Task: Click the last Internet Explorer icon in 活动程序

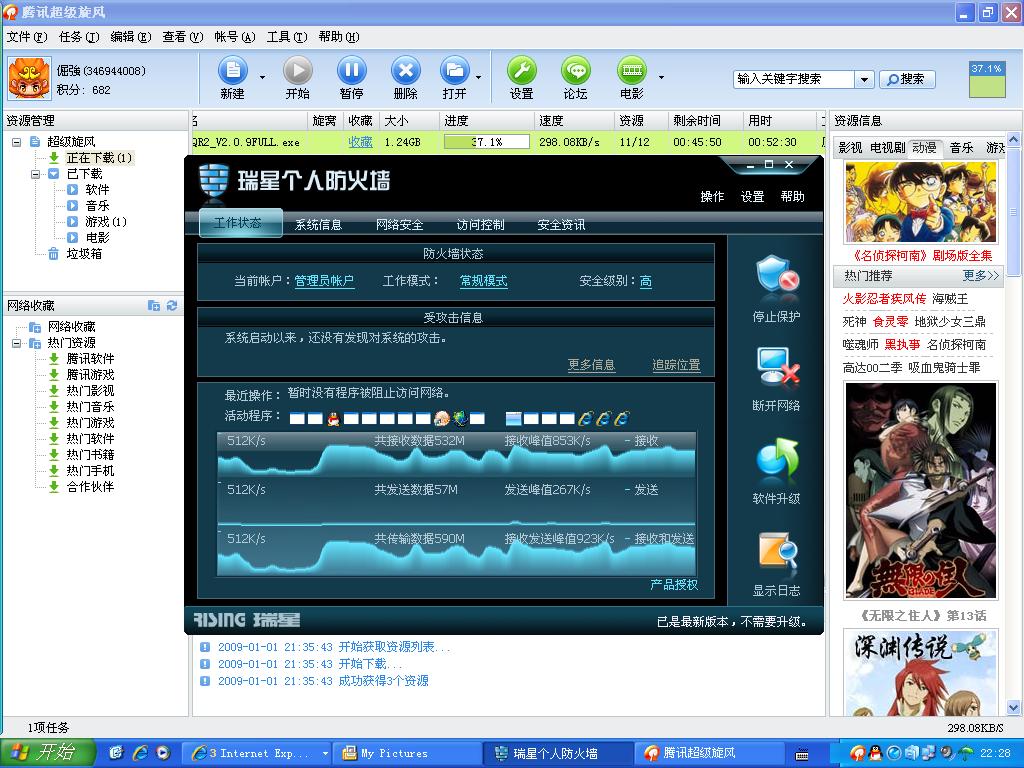Action: pyautogui.click(x=622, y=418)
